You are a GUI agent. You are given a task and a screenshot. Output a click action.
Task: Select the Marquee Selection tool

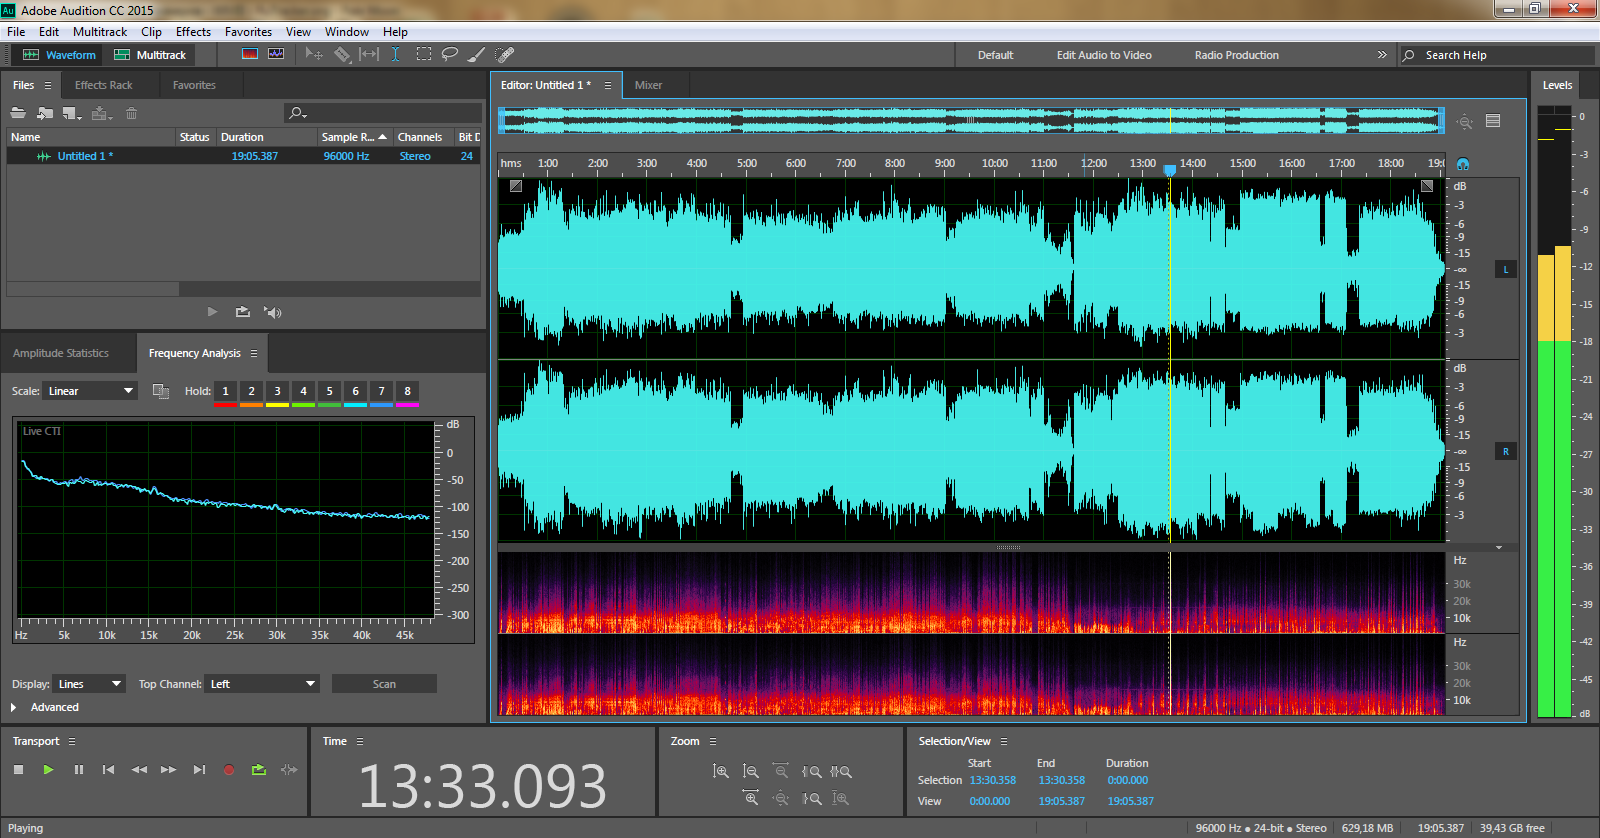coord(424,54)
